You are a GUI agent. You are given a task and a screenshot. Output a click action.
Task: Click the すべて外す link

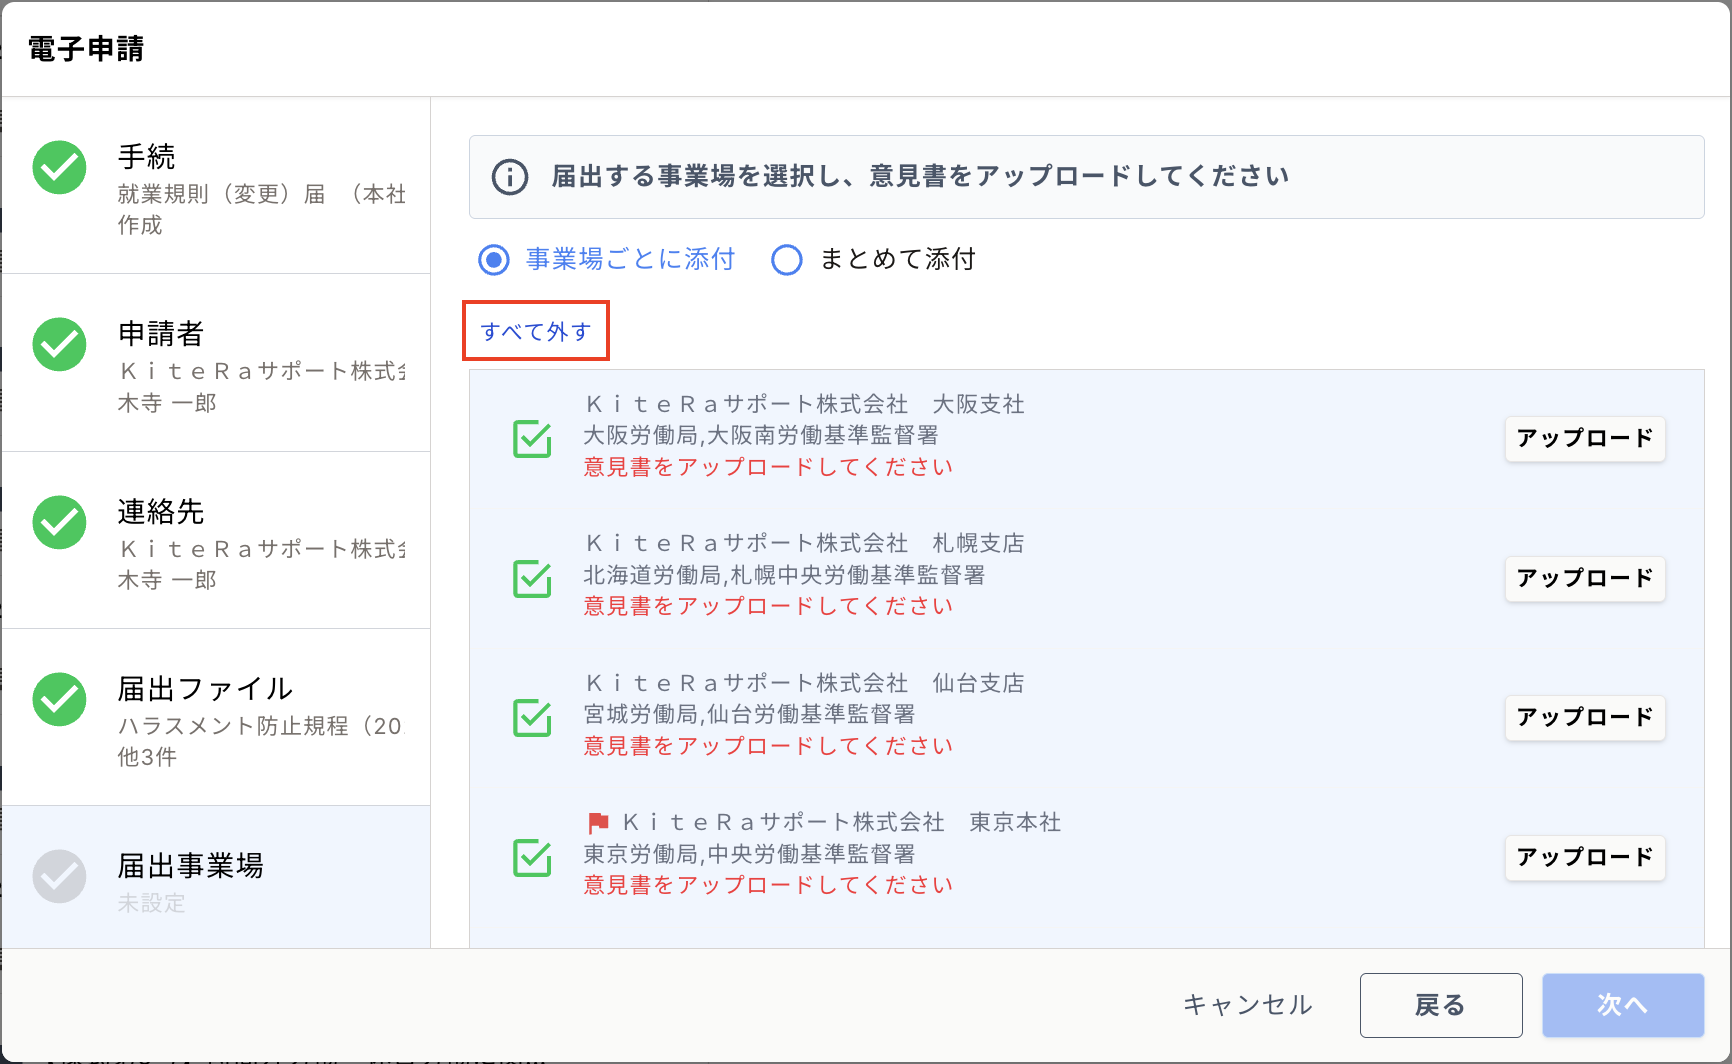(x=535, y=331)
